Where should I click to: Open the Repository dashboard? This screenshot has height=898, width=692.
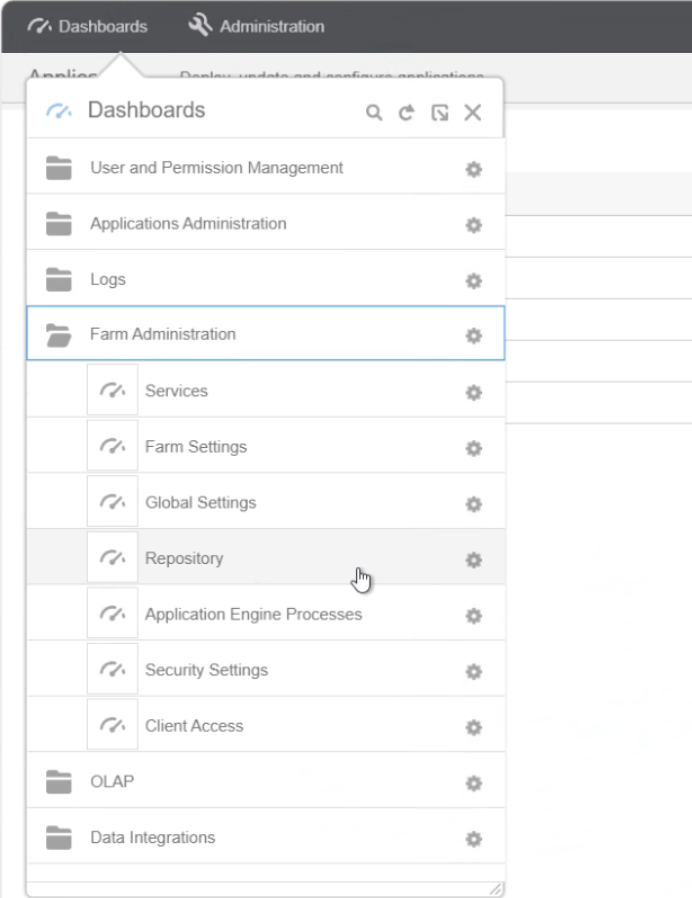(266, 557)
